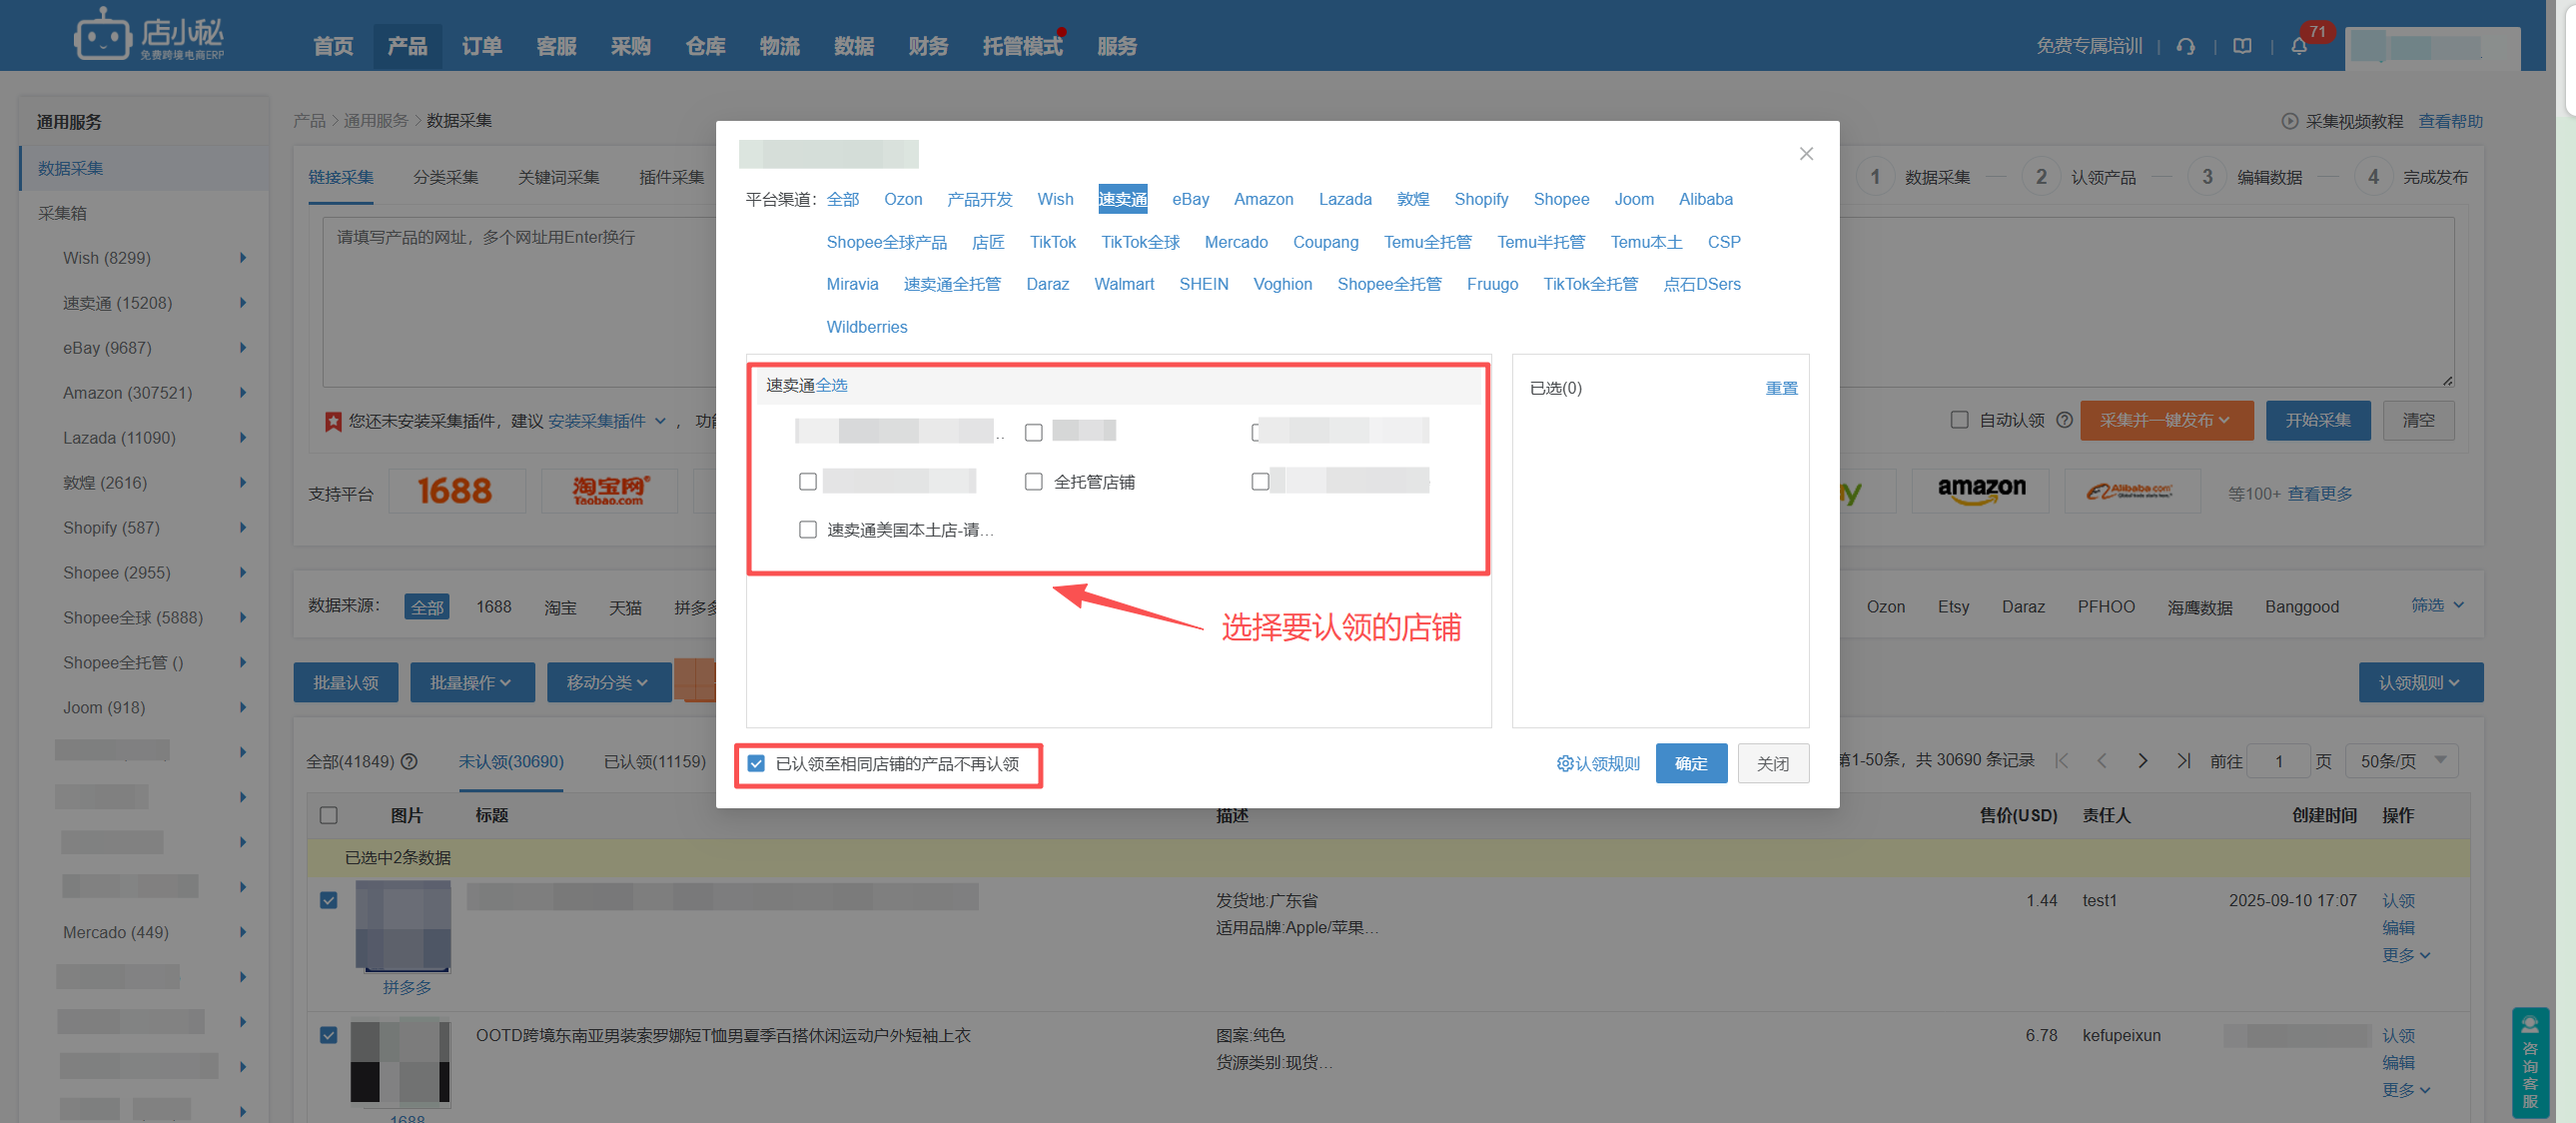Click the 店小秘 robot logo
Image resolution: width=2576 pixels, height=1123 pixels.
click(149, 36)
